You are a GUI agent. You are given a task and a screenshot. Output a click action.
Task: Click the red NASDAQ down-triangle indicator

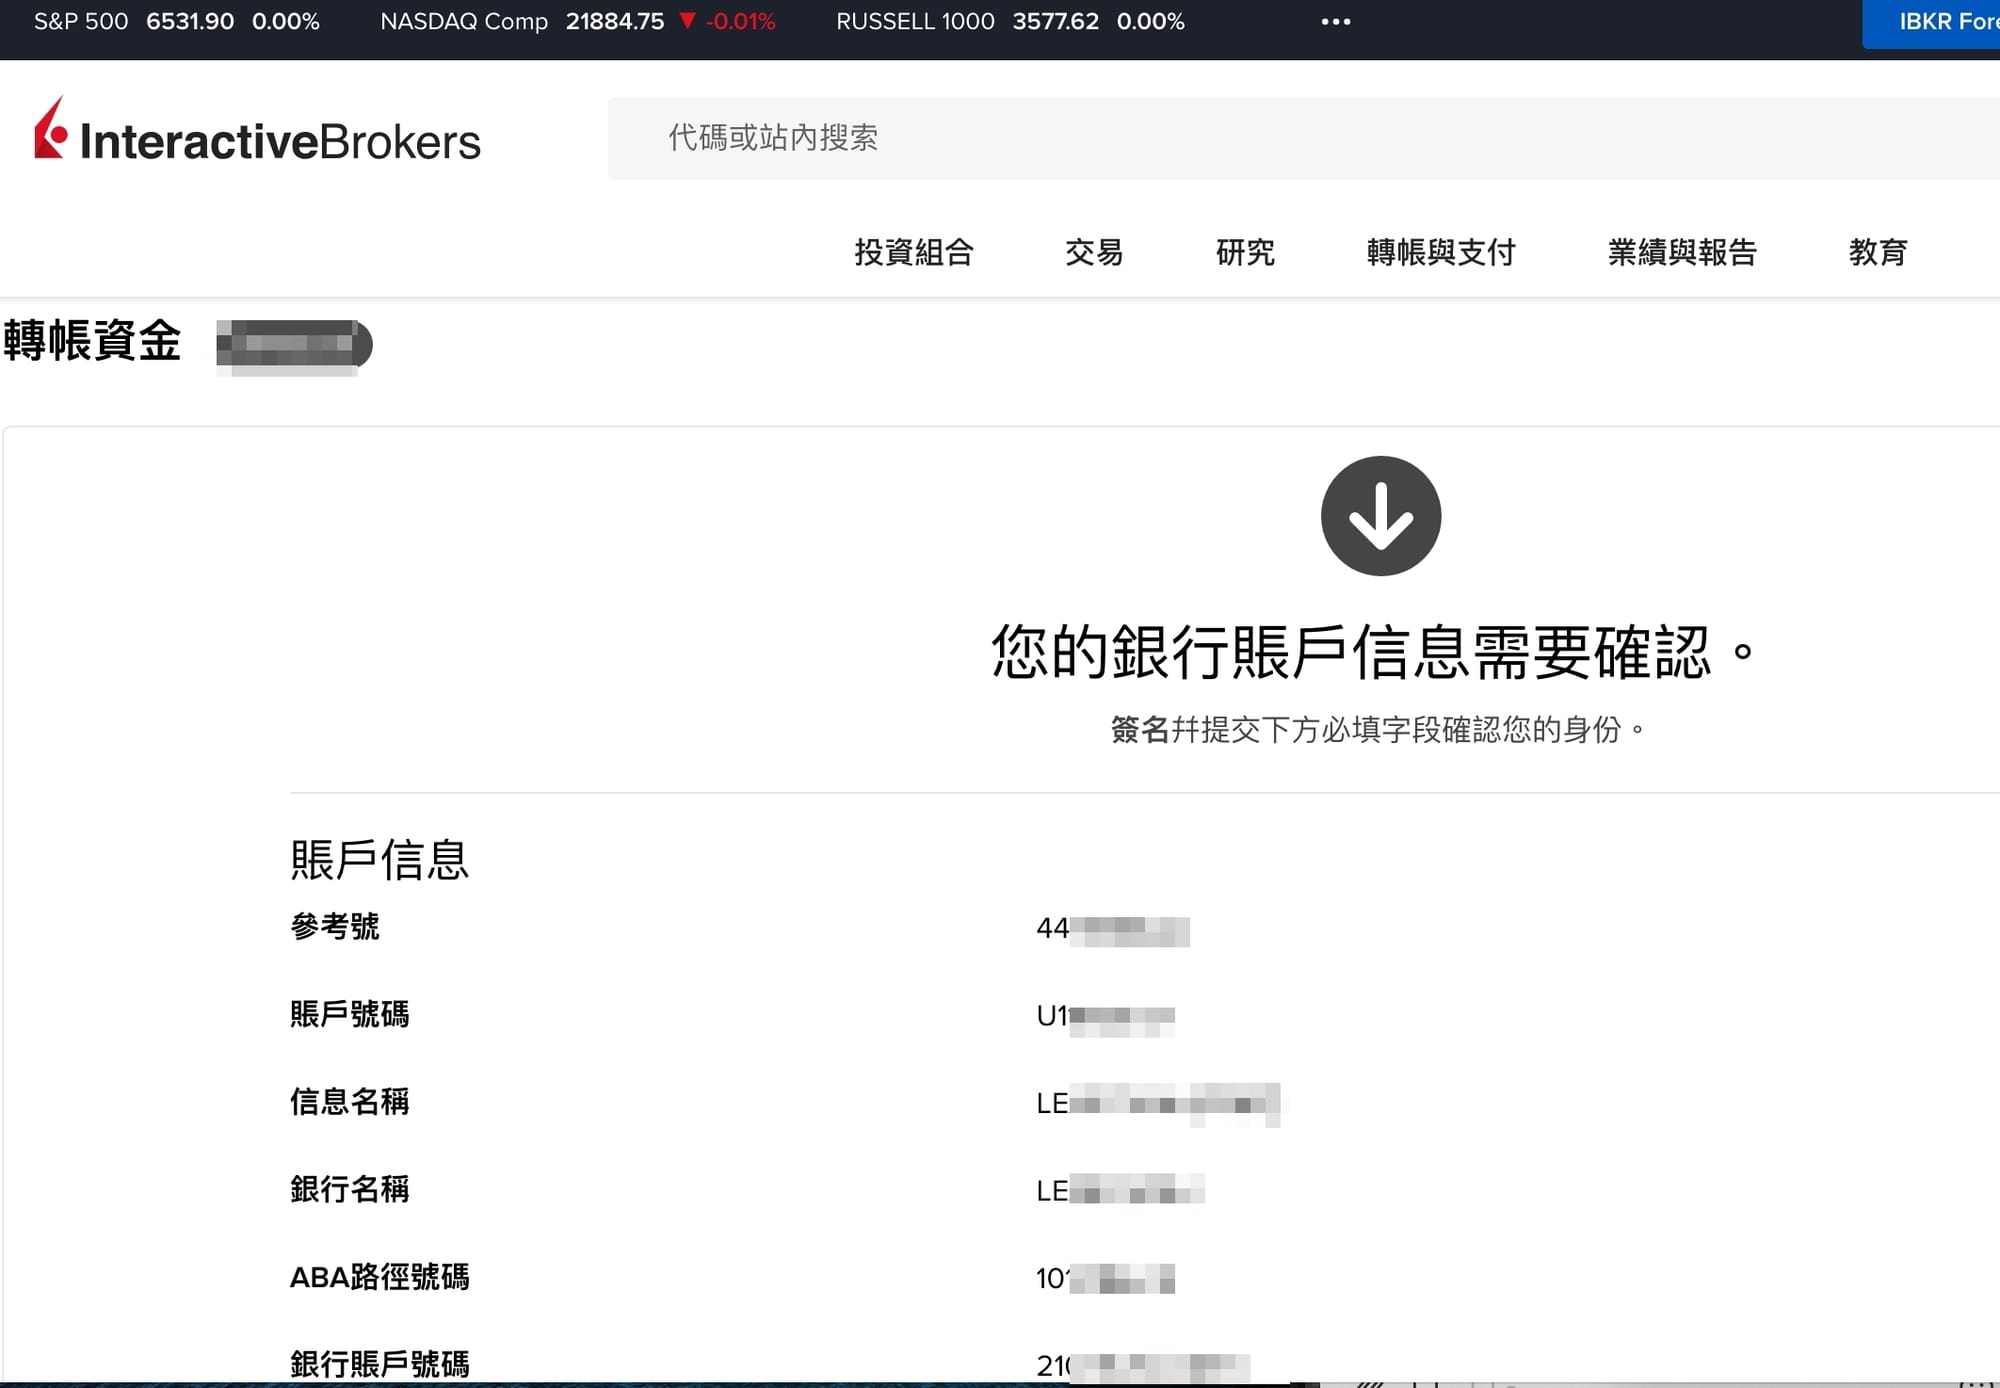(687, 21)
